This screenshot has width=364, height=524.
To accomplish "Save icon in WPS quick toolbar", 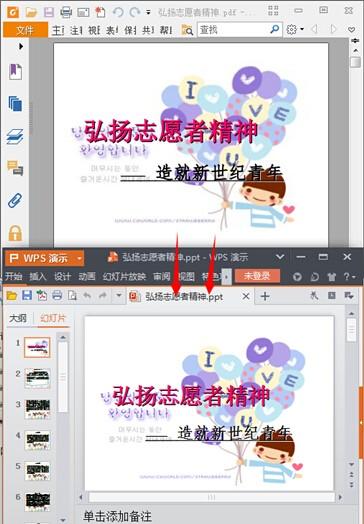I will pos(27,295).
